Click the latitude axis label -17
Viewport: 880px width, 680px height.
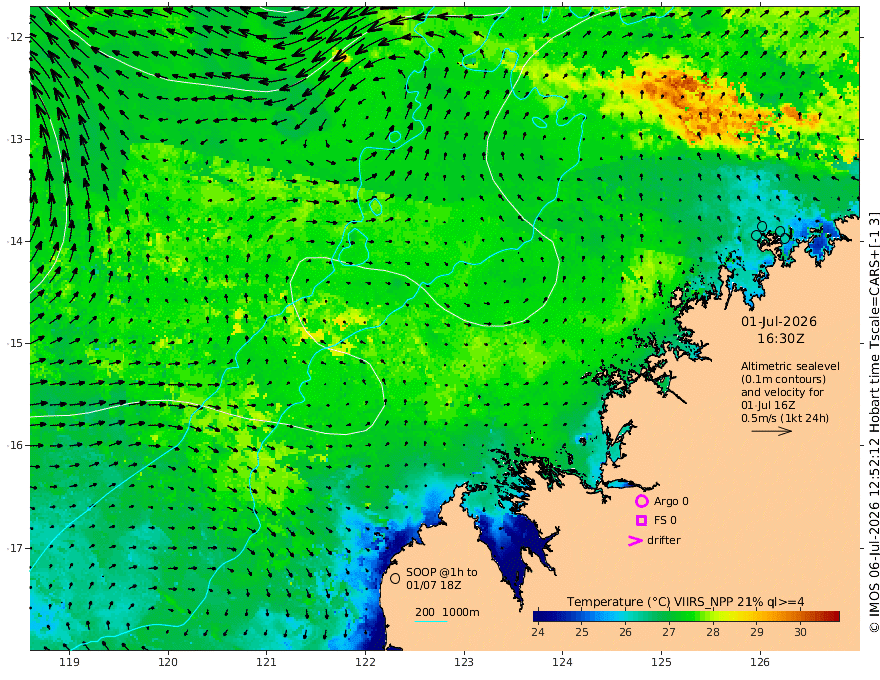[x=16, y=548]
